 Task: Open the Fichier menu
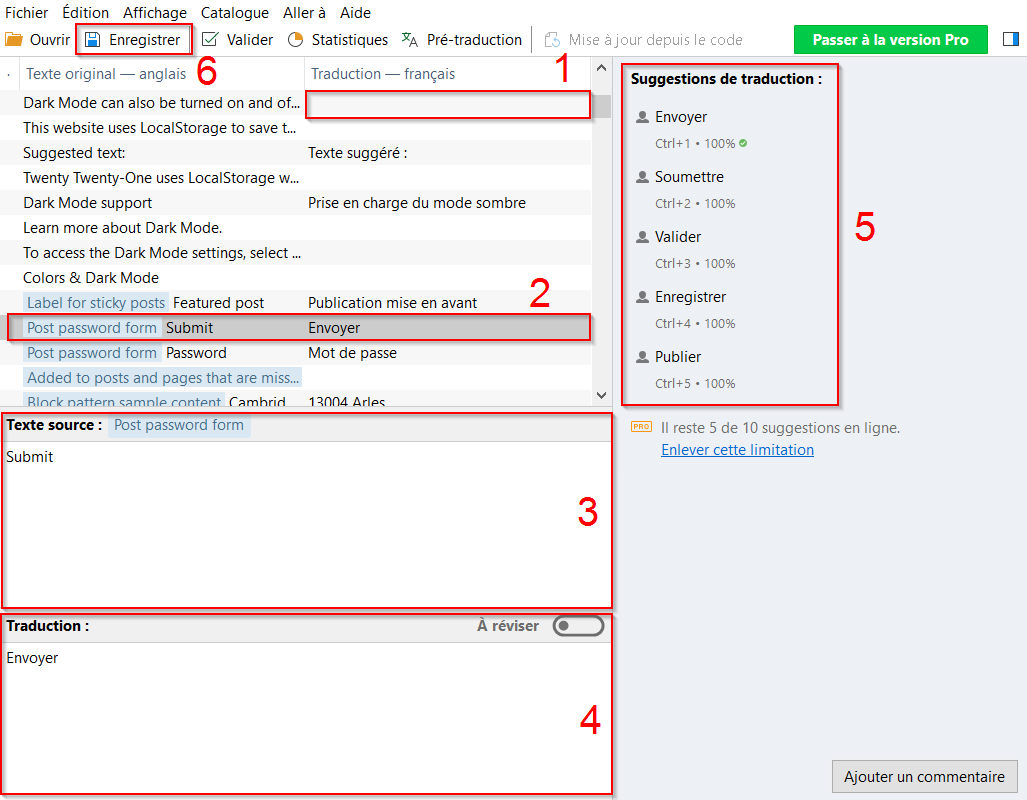tap(26, 13)
